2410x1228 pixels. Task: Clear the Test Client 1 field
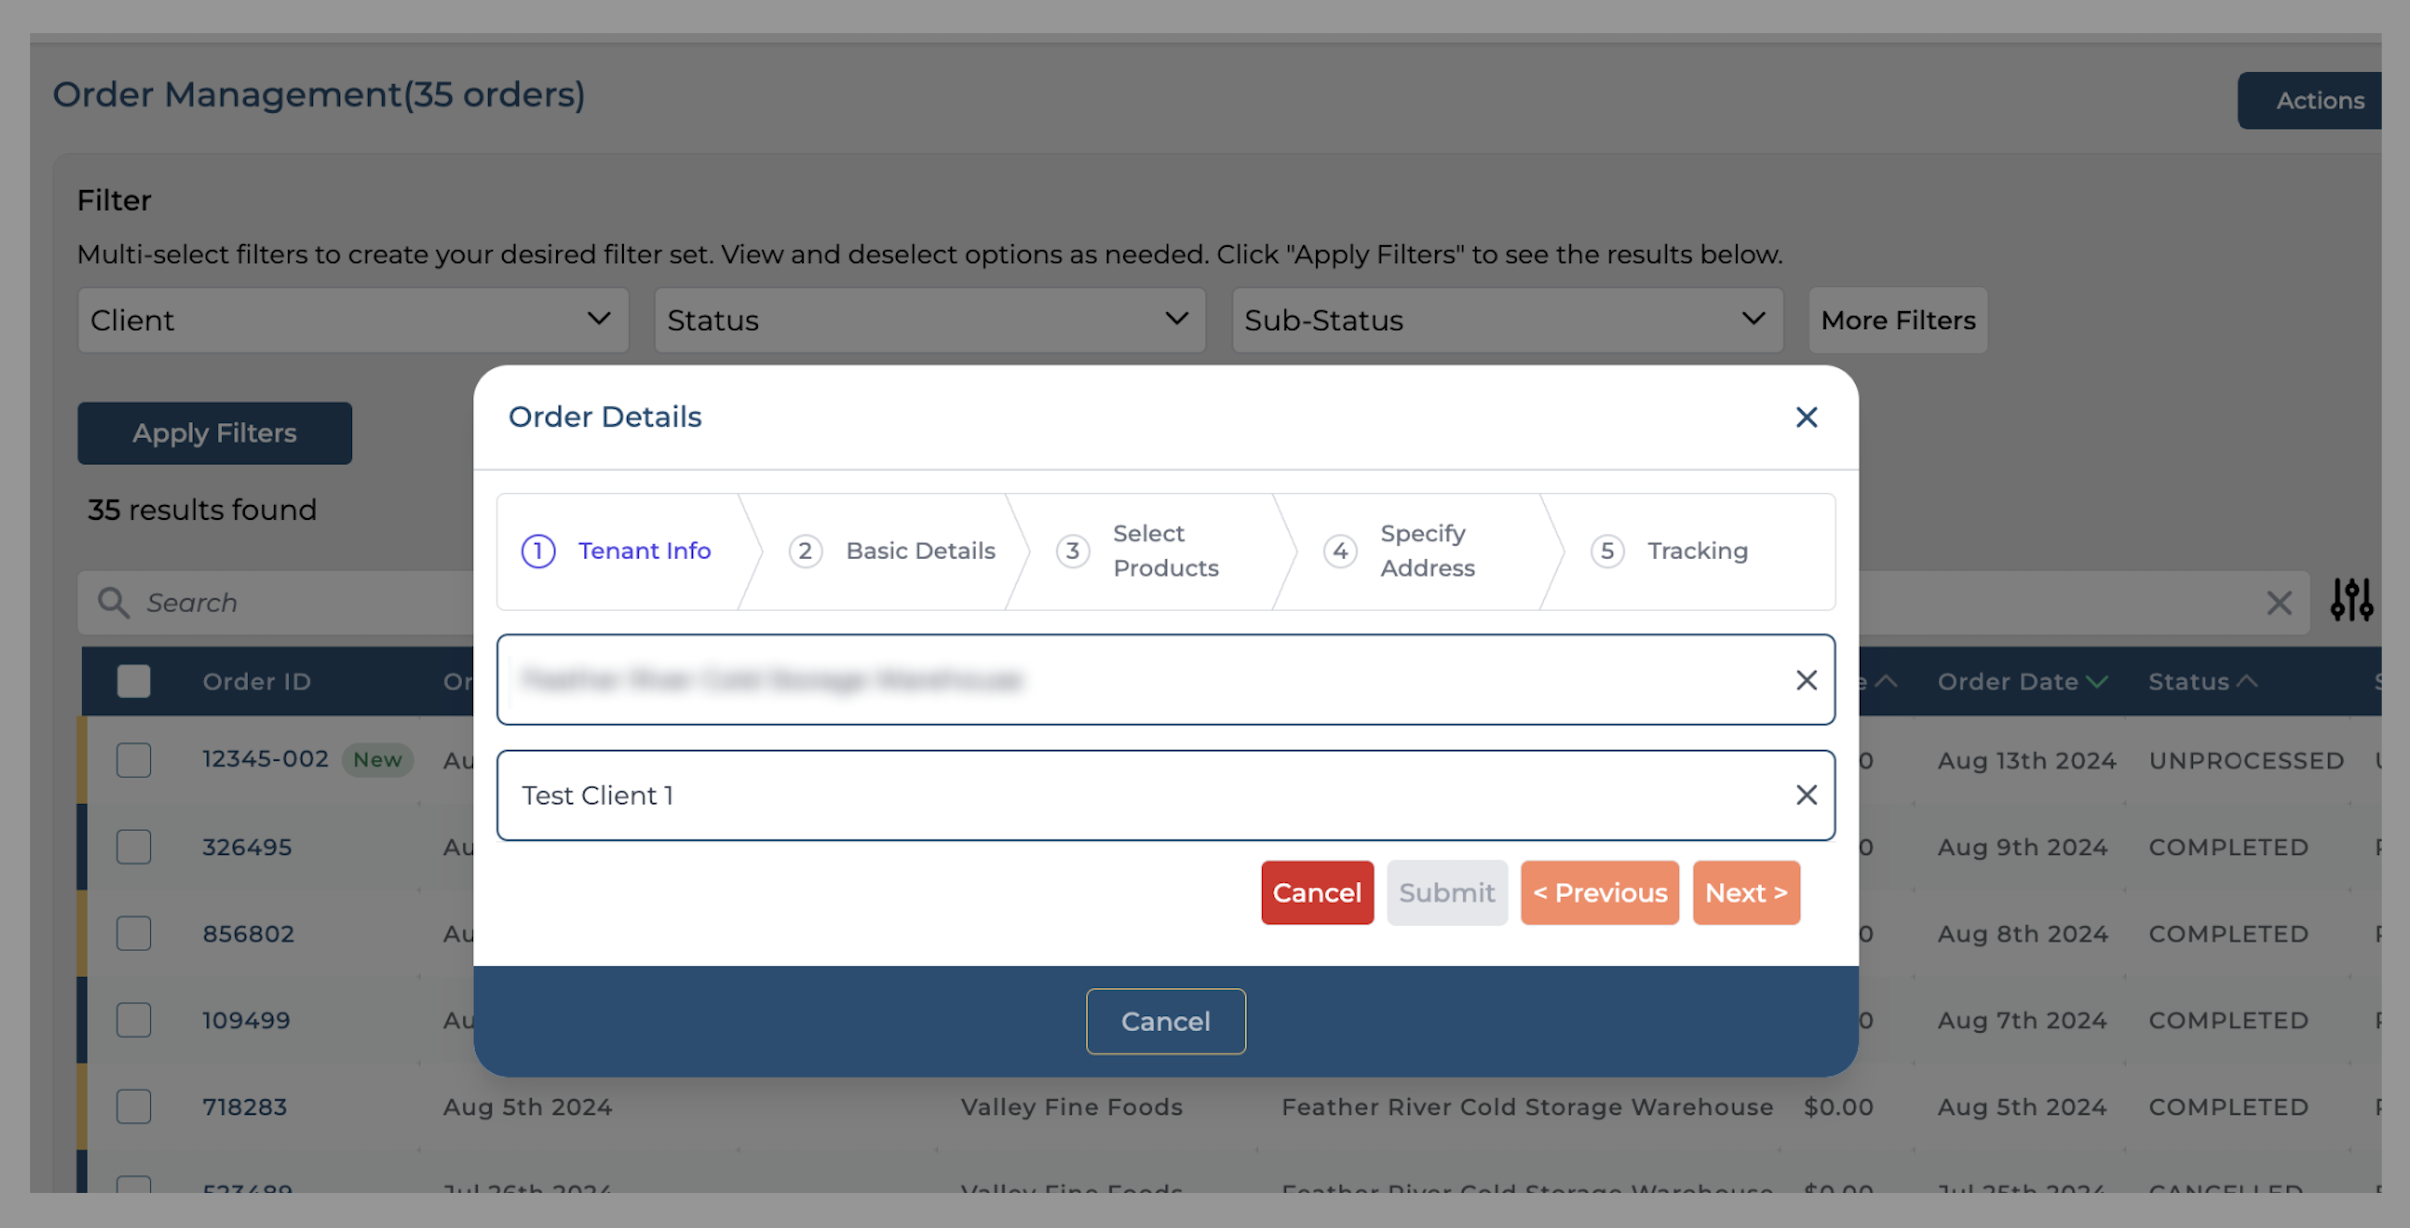pyautogui.click(x=1805, y=795)
